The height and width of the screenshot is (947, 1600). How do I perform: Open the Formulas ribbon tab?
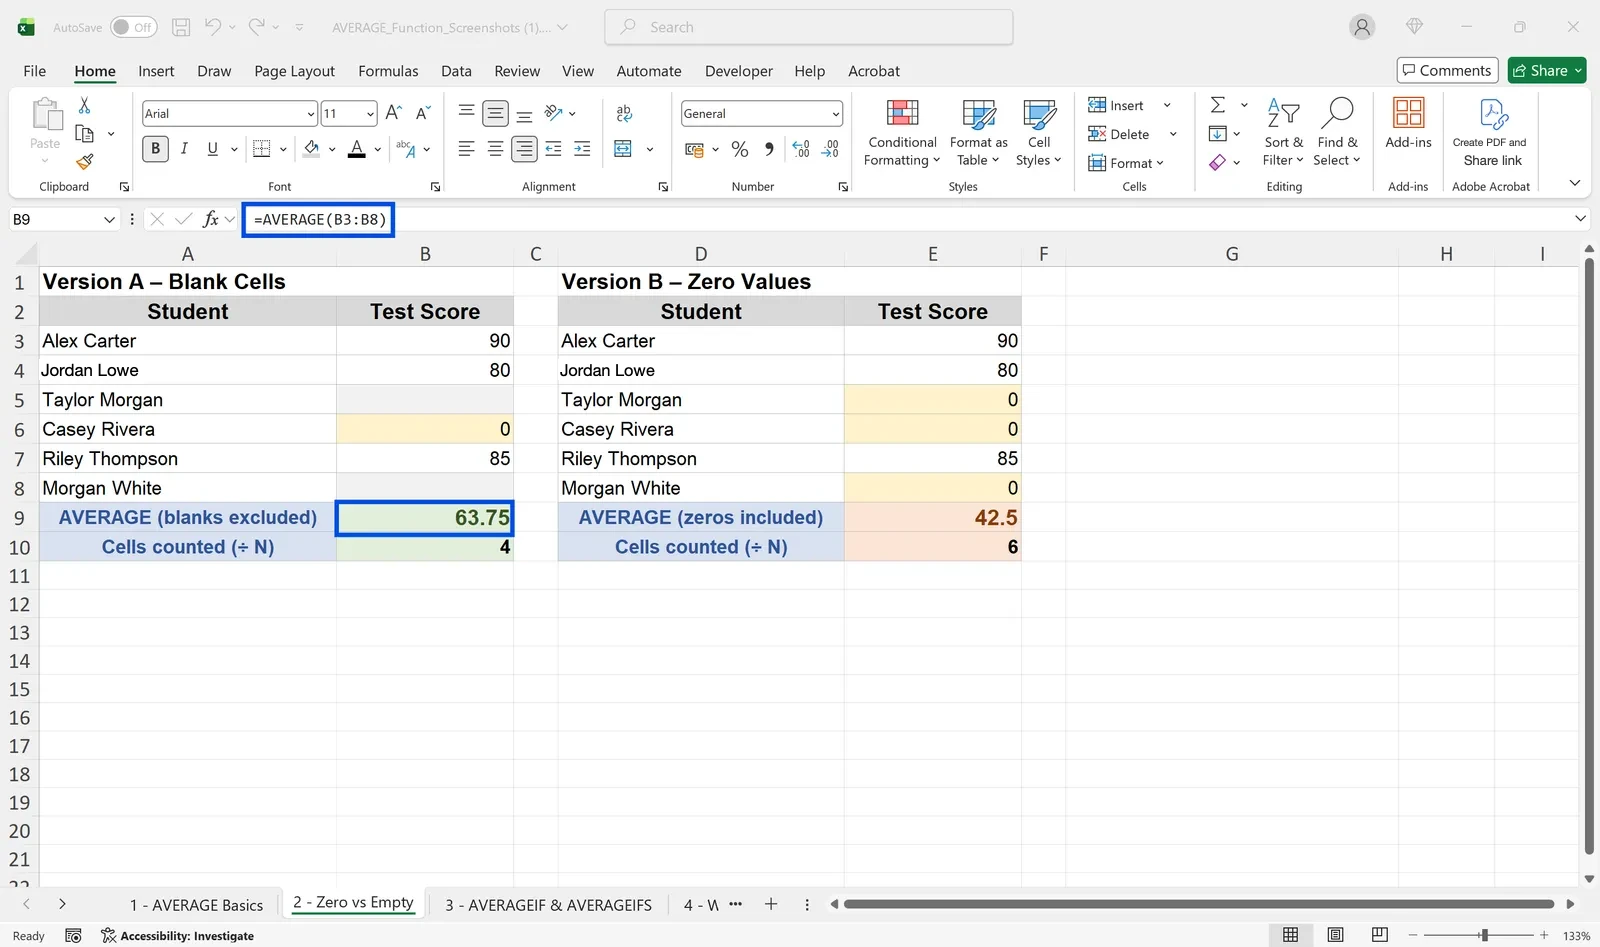pyautogui.click(x=388, y=71)
